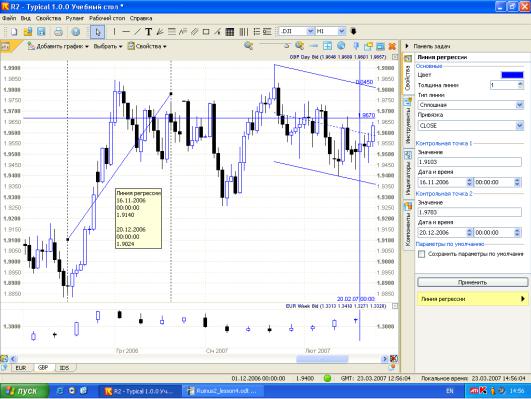Click Толщина линии stepper arrows
Viewport: 531px width, 399px height.
pyautogui.click(x=520, y=85)
